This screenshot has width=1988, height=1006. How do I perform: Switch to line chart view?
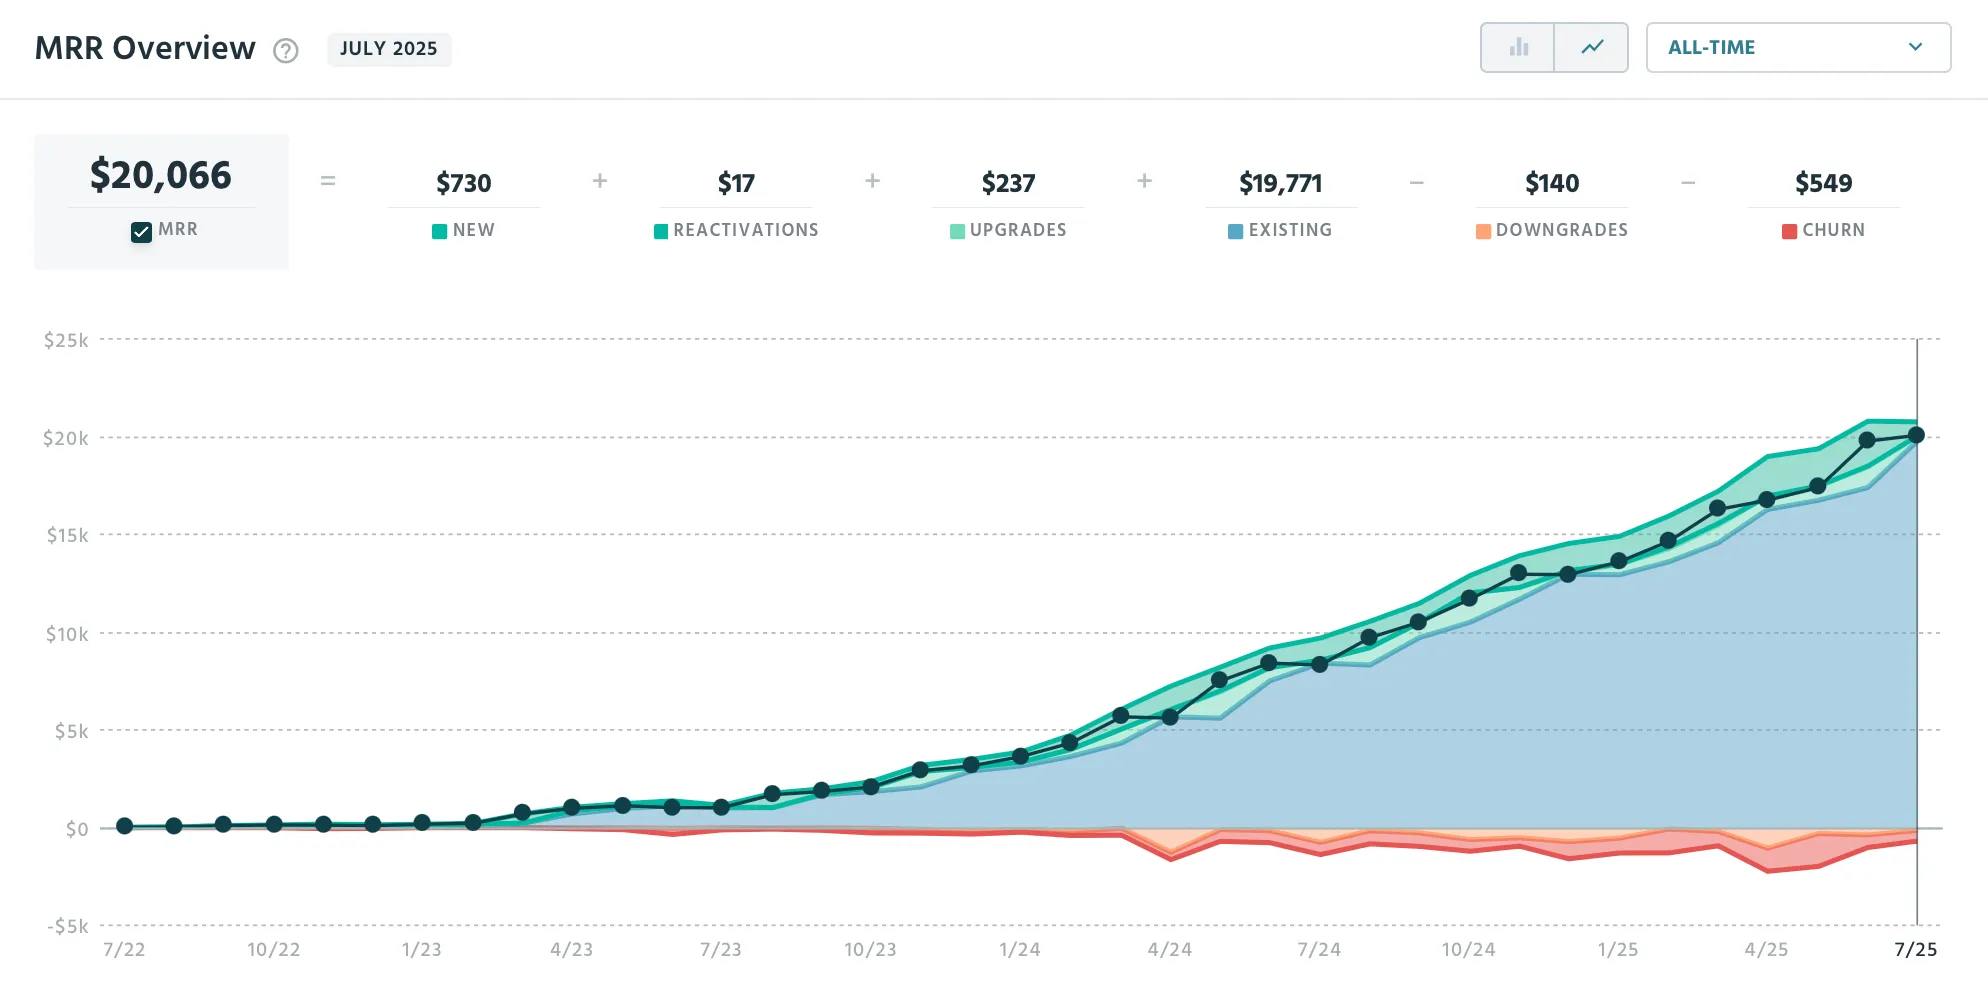point(1592,48)
